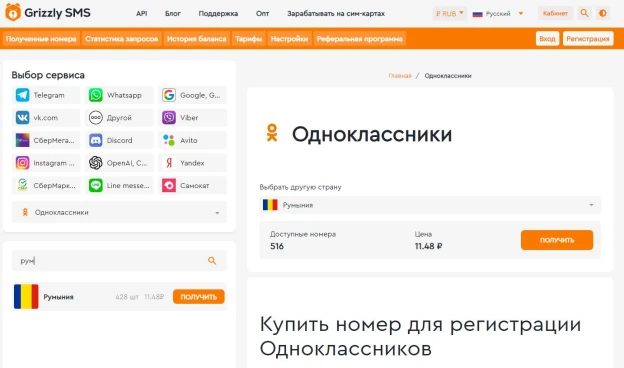Click Получить in the Румыния search result row

199,297
